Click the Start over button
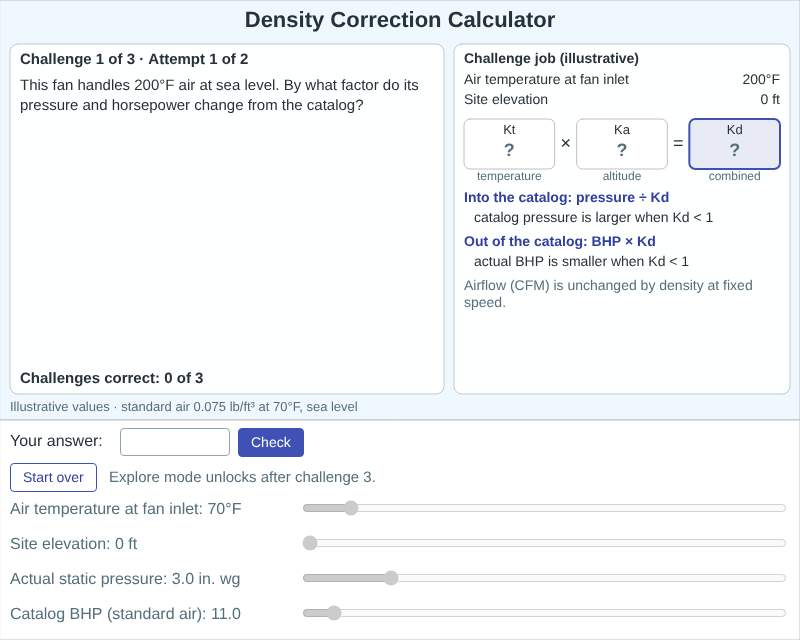This screenshot has height=642, width=800. pos(54,478)
